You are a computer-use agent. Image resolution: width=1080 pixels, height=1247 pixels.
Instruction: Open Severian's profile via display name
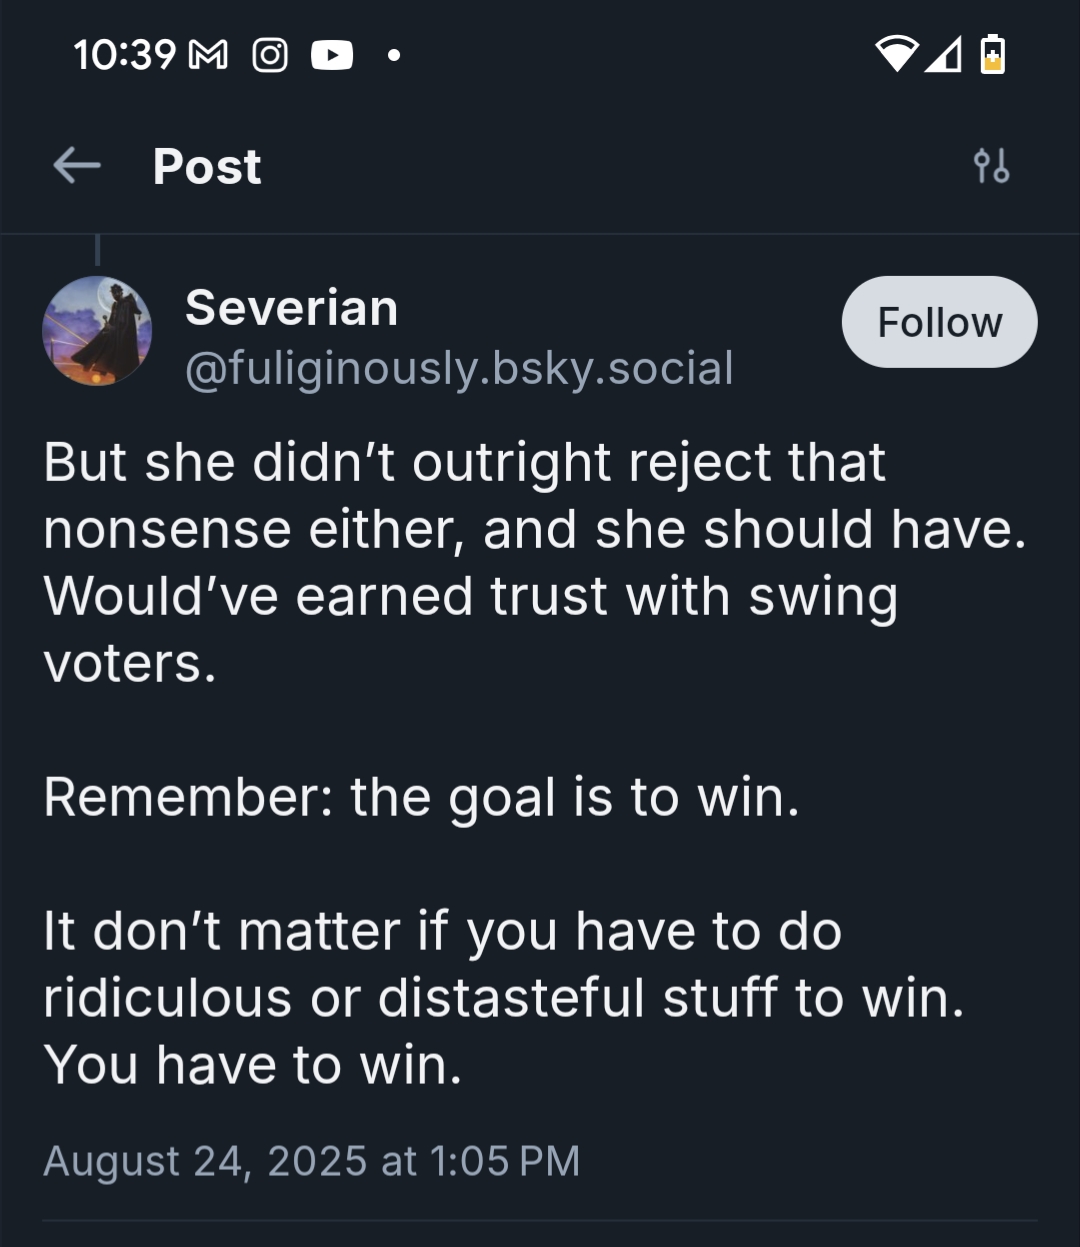coord(291,307)
